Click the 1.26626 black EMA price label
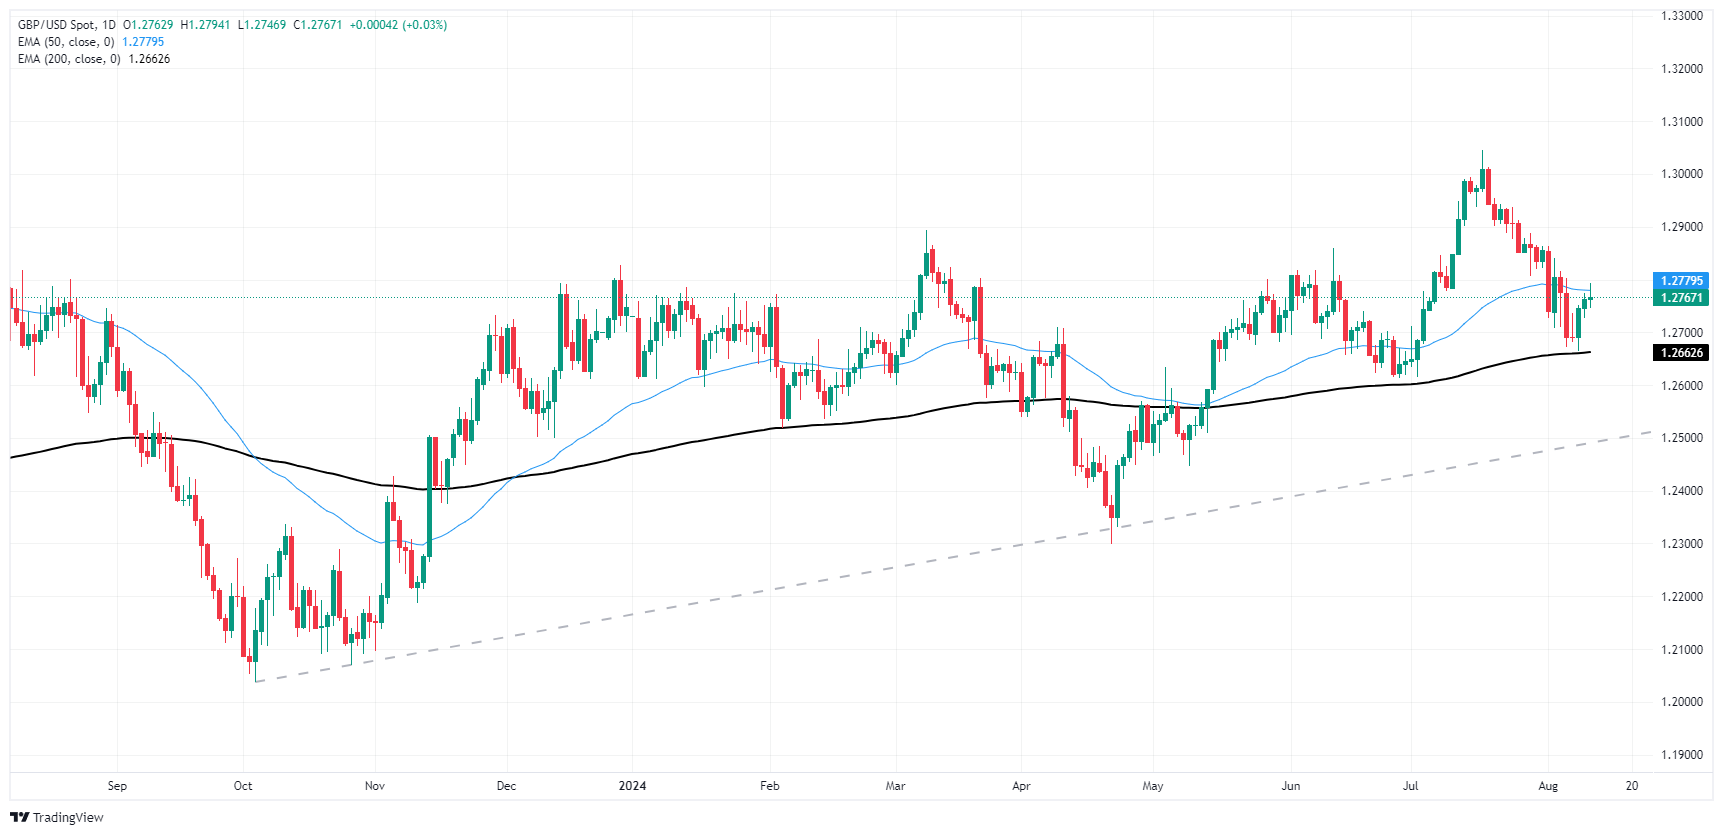1723x835 pixels. click(x=1681, y=353)
